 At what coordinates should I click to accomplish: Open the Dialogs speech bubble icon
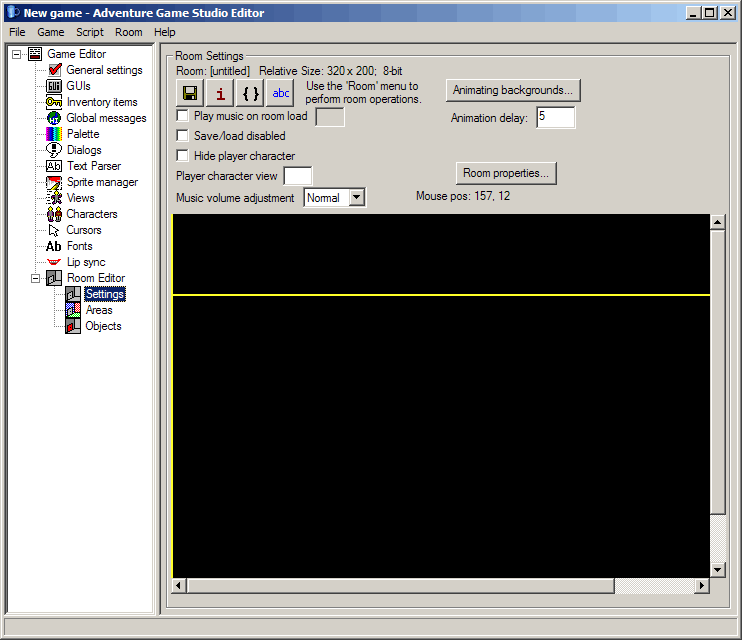(x=54, y=150)
